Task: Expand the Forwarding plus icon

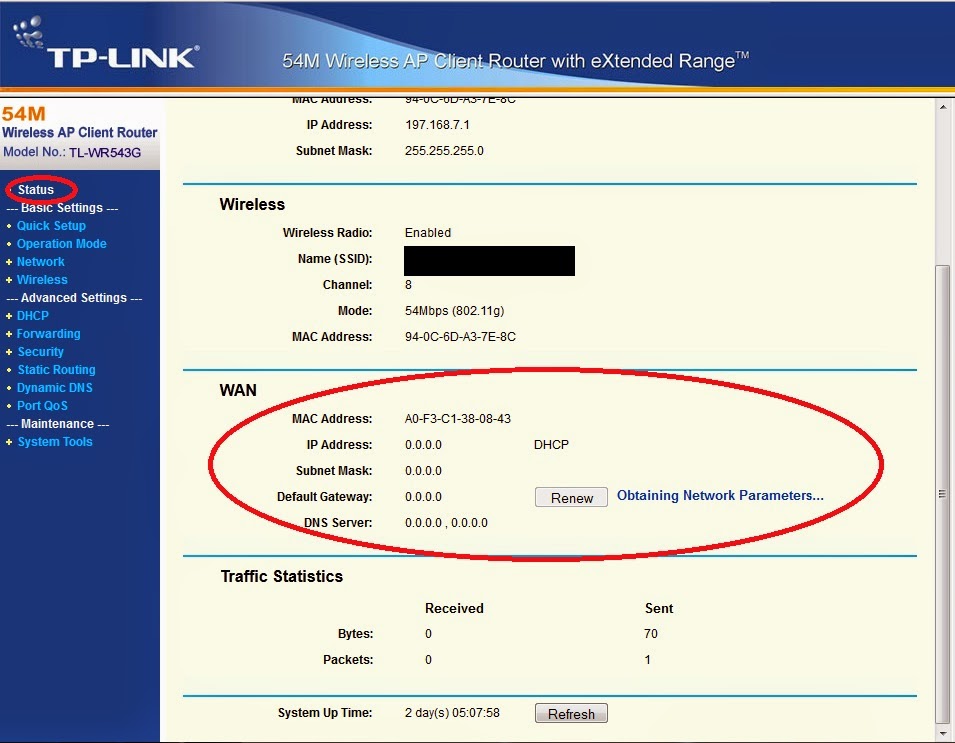Action: click(9, 334)
